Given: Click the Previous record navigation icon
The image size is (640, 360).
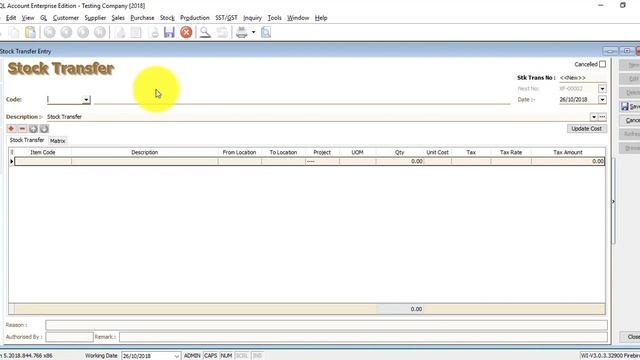Looking at the screenshot, I should click(x=66, y=32).
